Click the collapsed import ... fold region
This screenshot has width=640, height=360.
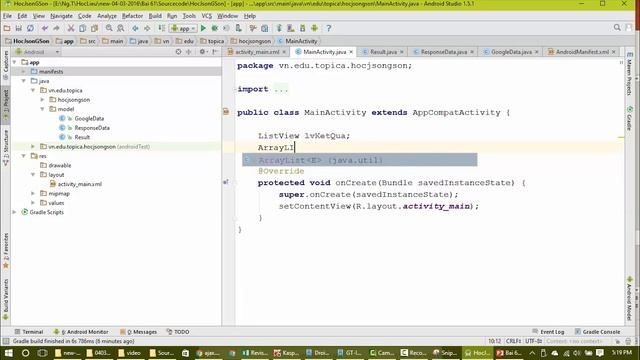pos(281,89)
